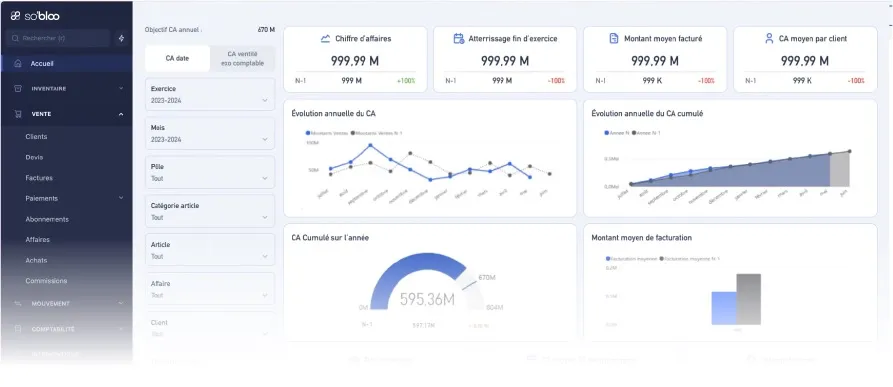The width and height of the screenshot is (893, 387).
Task: Expand the Paiements submenu chevron
Action: (x=121, y=198)
